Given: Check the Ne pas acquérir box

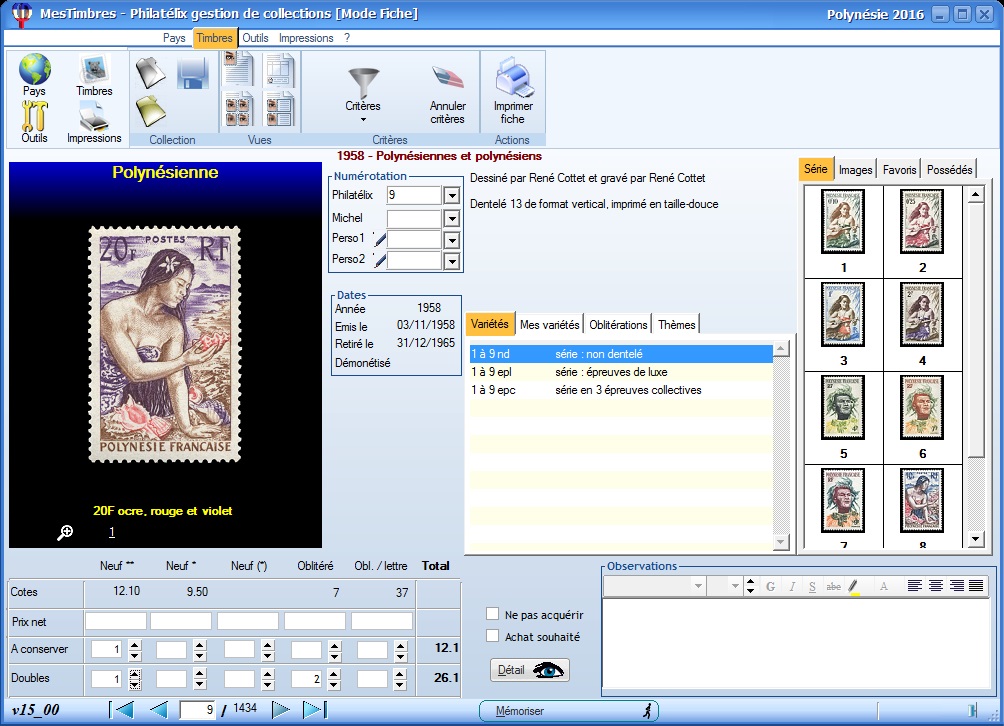Looking at the screenshot, I should click(492, 615).
